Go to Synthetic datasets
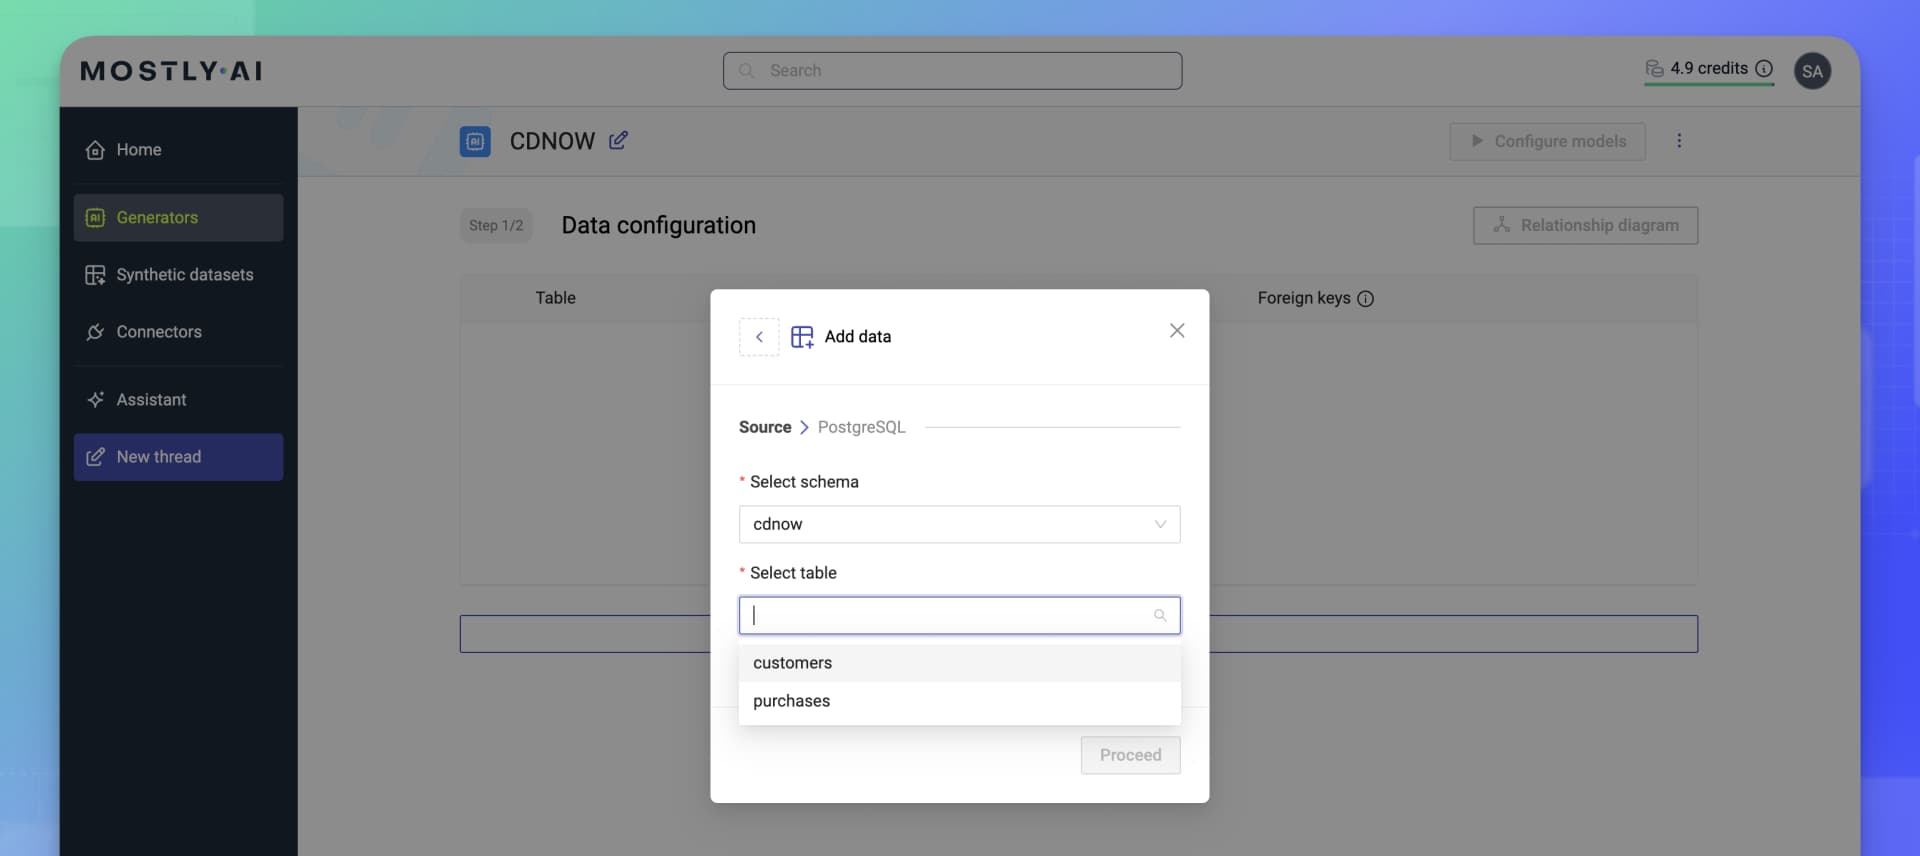 tap(178, 275)
